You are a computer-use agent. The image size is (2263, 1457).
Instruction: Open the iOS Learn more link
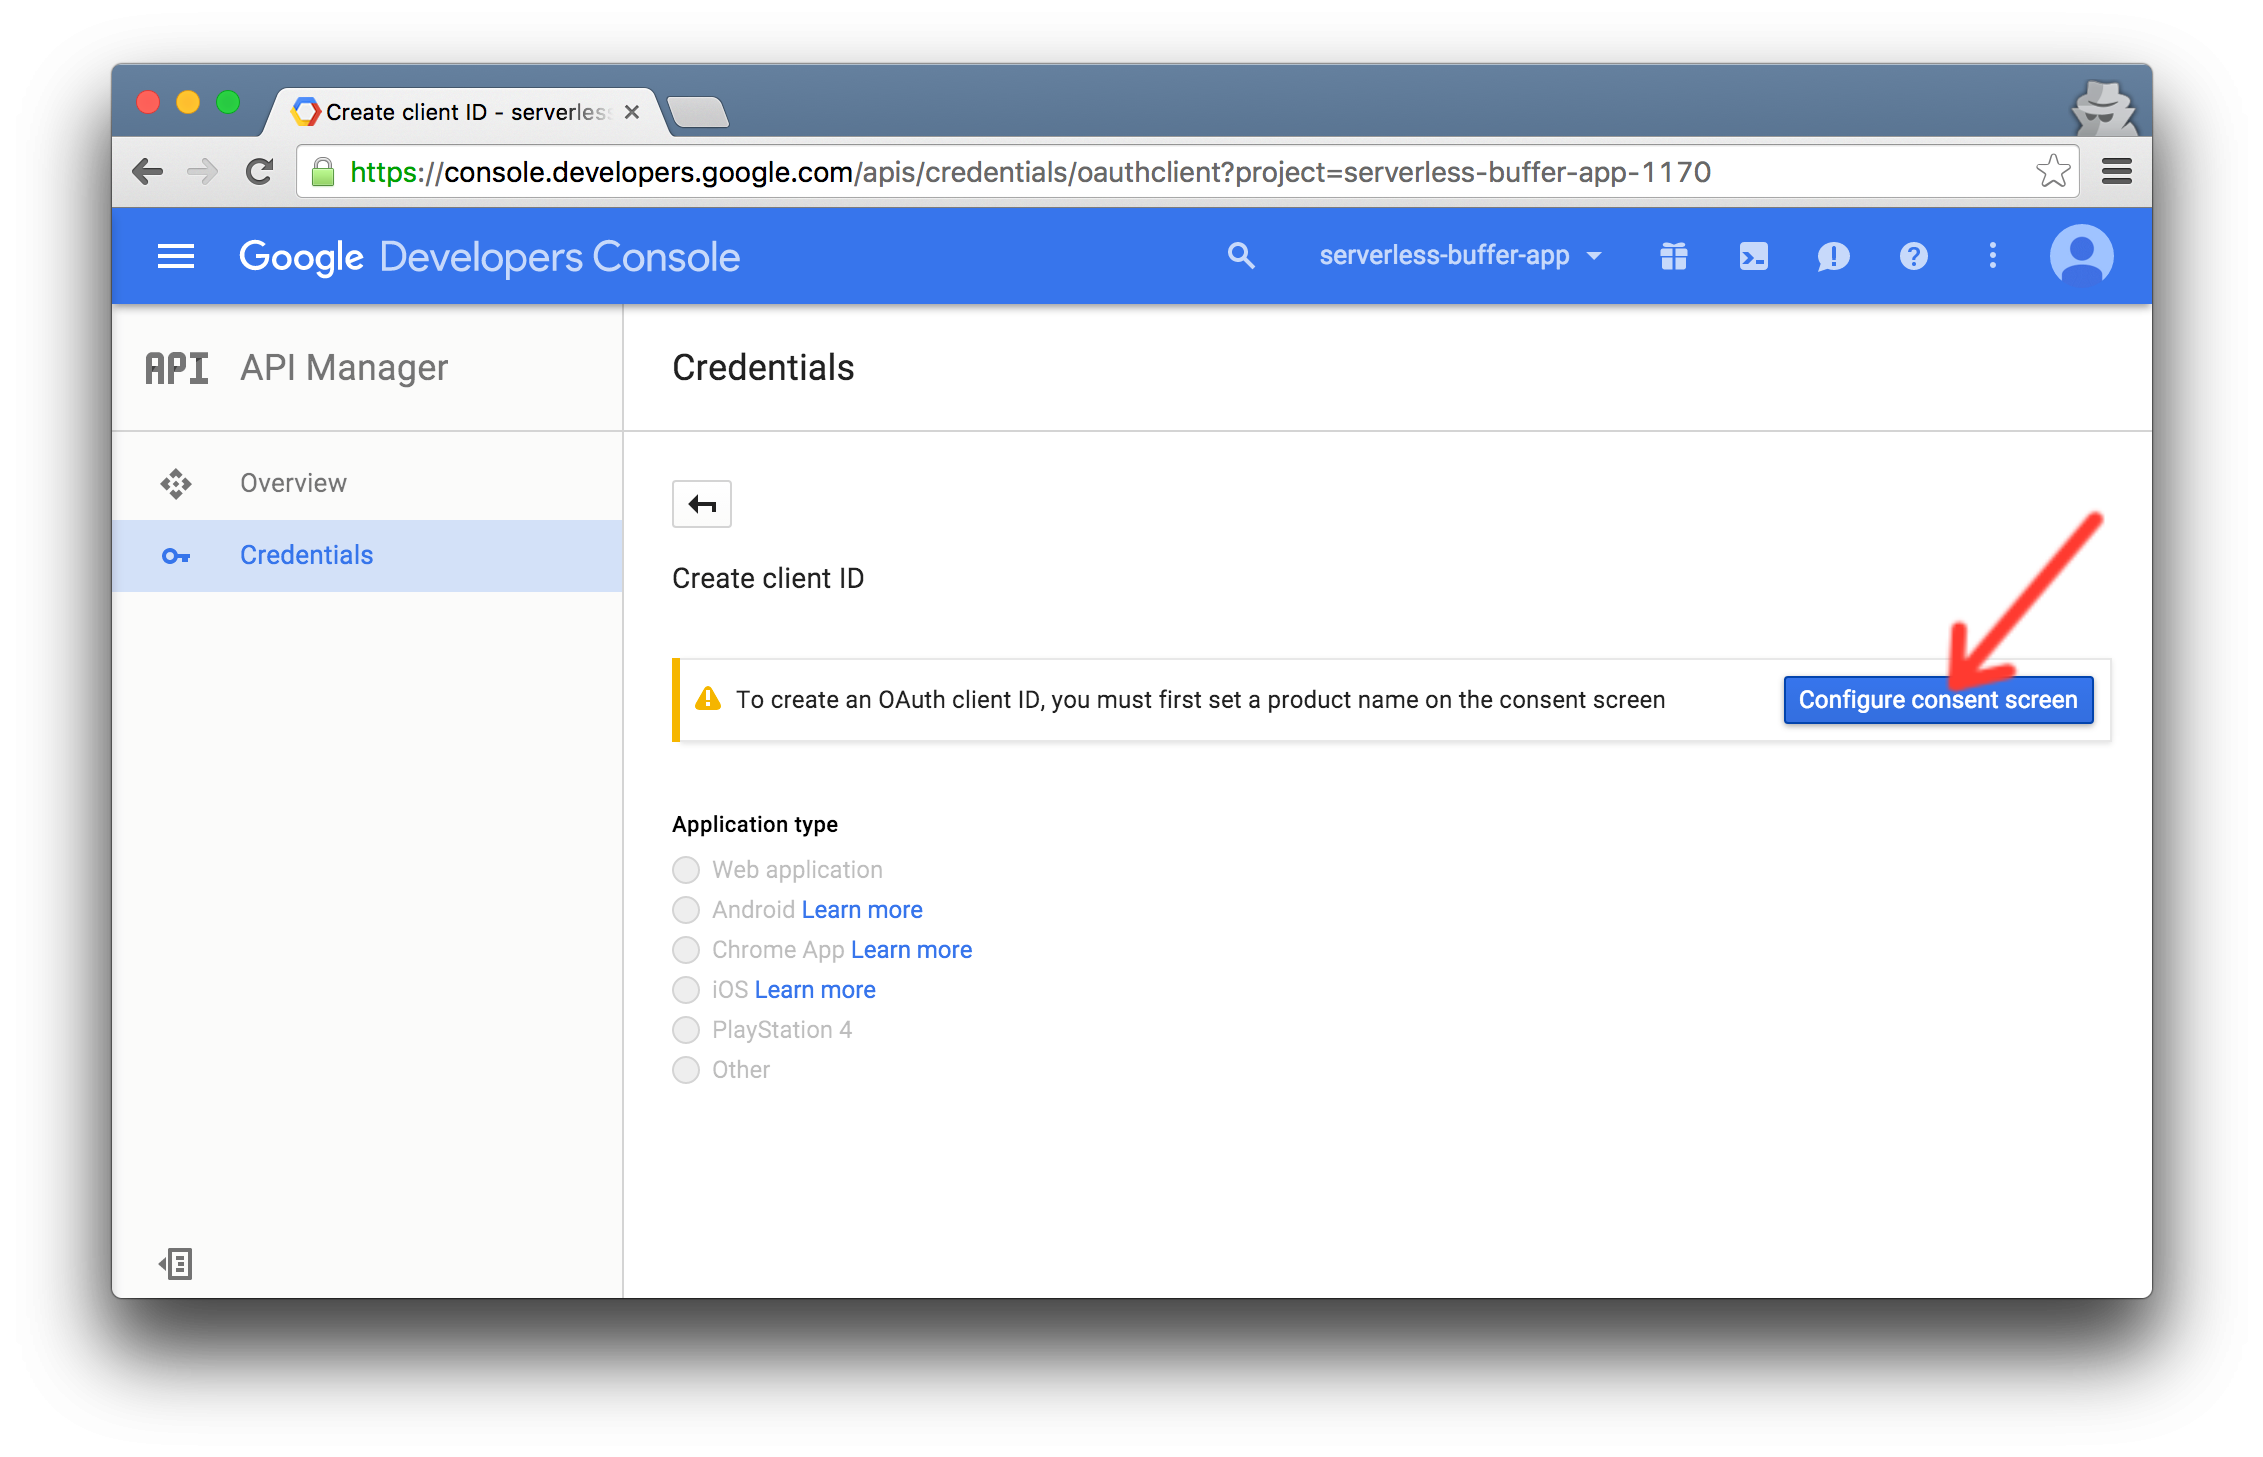click(815, 990)
